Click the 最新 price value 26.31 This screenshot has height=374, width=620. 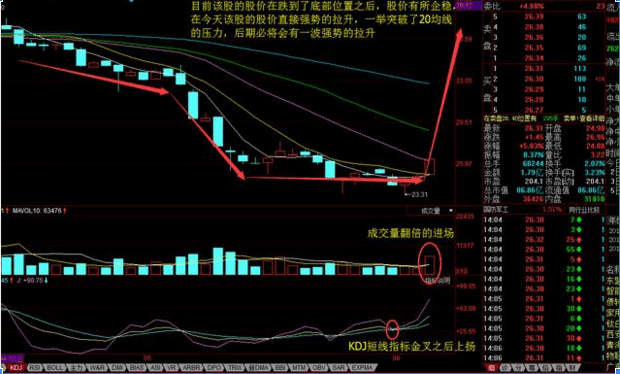(x=534, y=128)
